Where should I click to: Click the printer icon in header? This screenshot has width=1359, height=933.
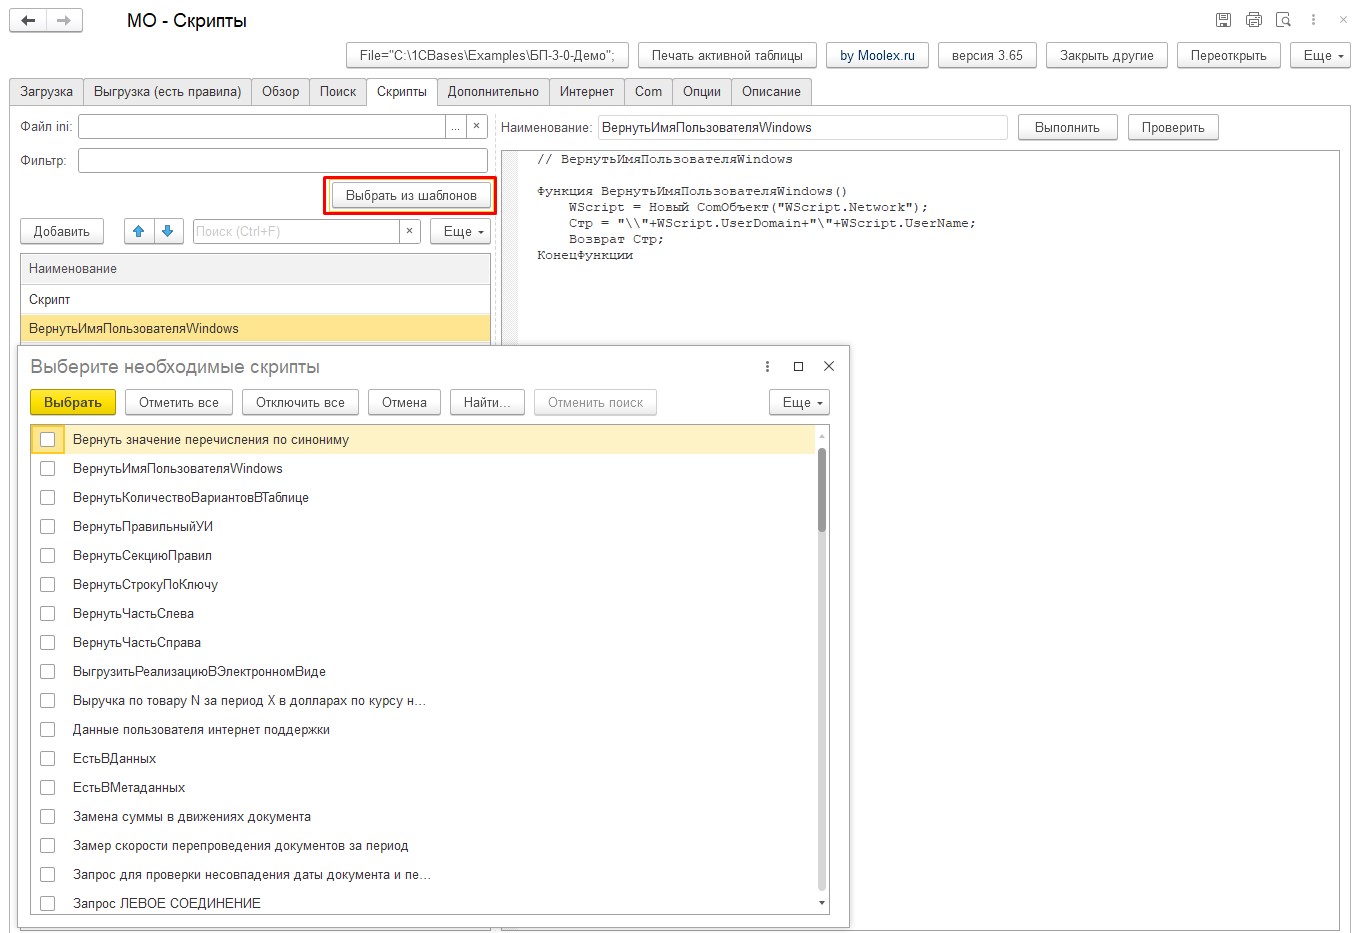(x=1254, y=20)
